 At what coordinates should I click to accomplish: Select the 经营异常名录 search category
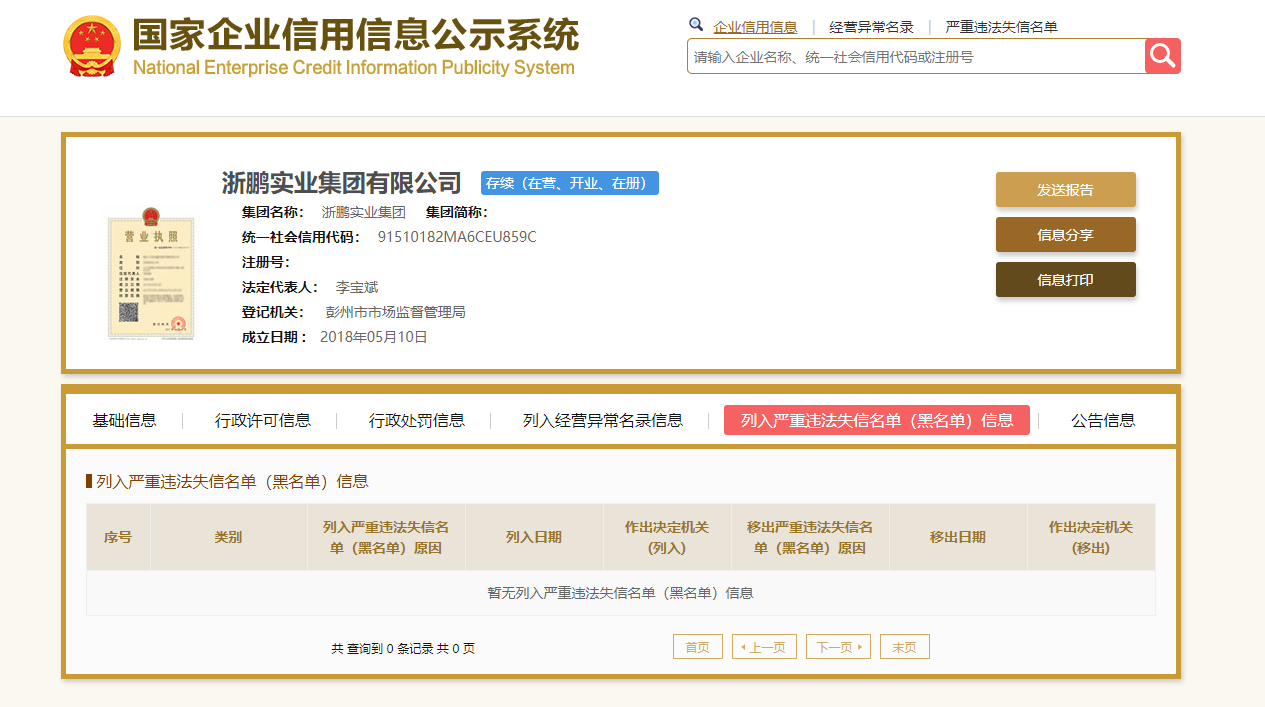[x=871, y=27]
